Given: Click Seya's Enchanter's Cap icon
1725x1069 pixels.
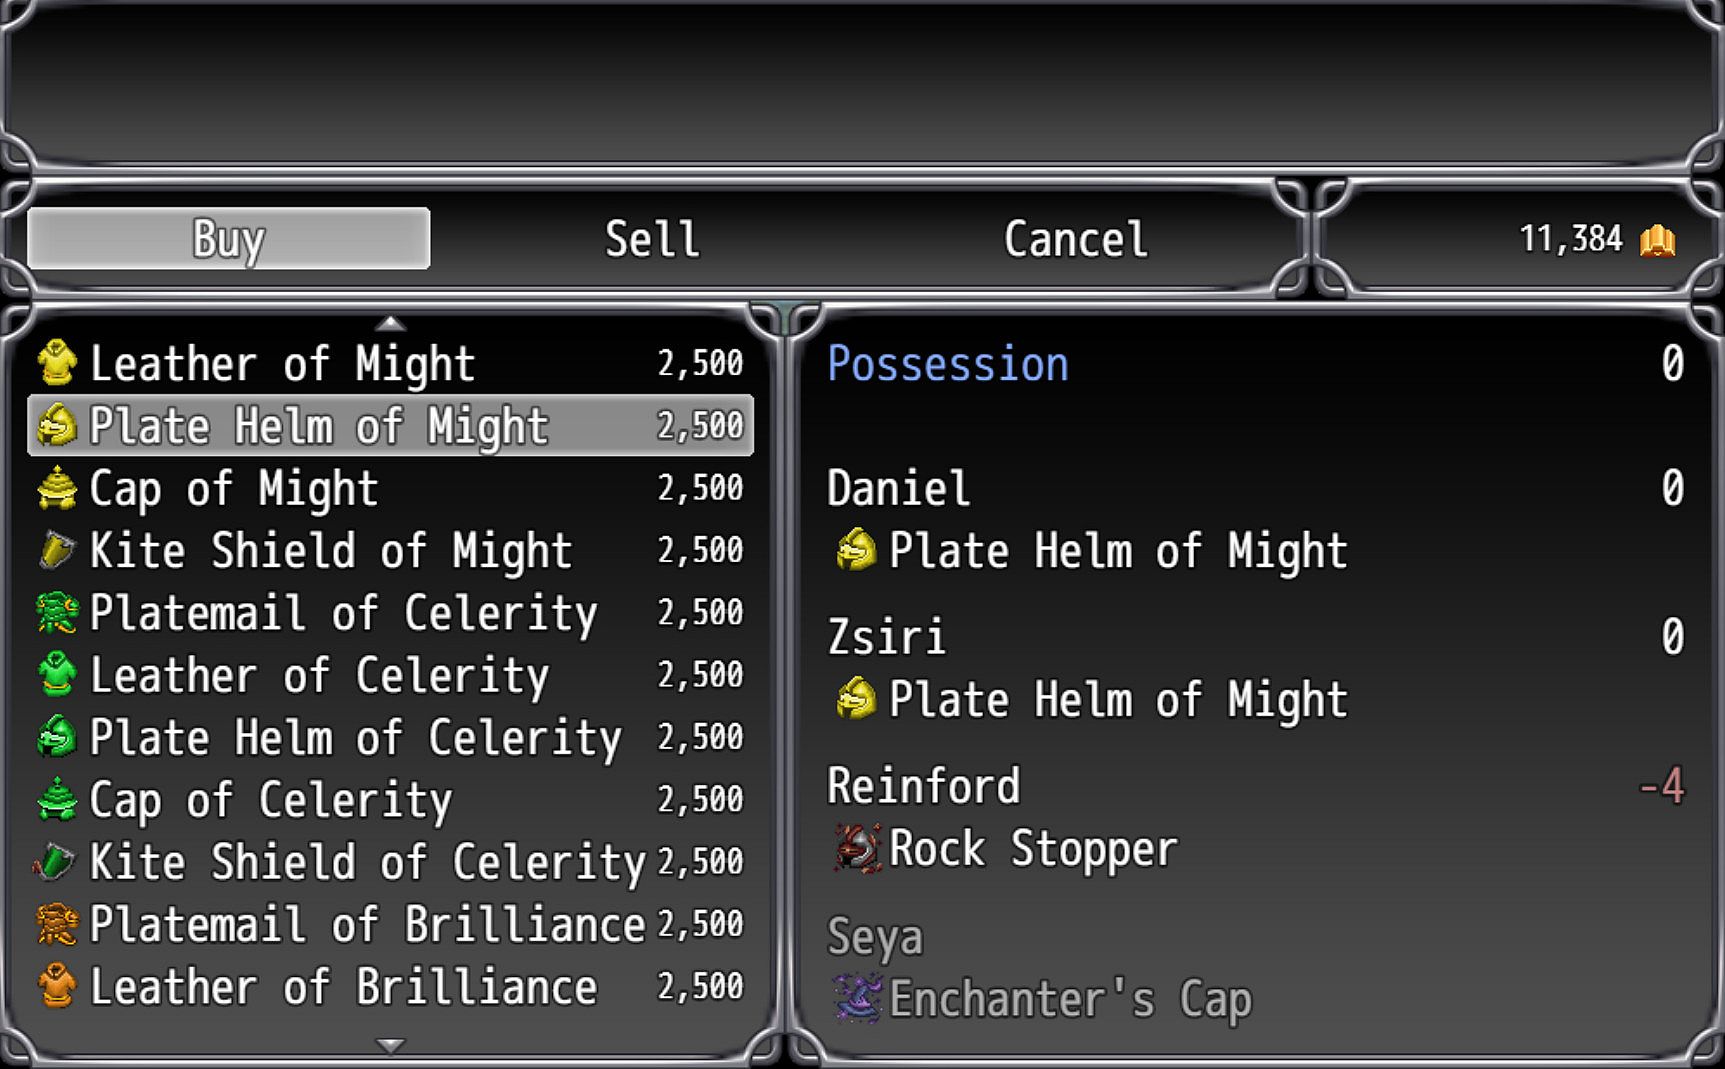Looking at the screenshot, I should [x=857, y=998].
